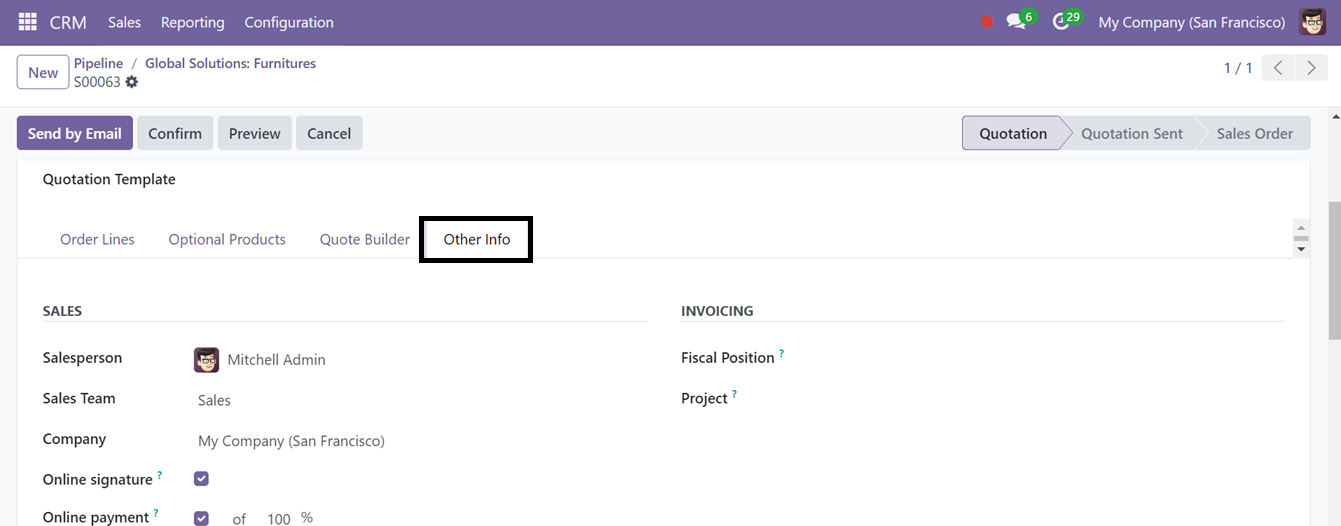The width and height of the screenshot is (1341, 526).
Task: Open the Sales top menu
Action: tap(124, 22)
